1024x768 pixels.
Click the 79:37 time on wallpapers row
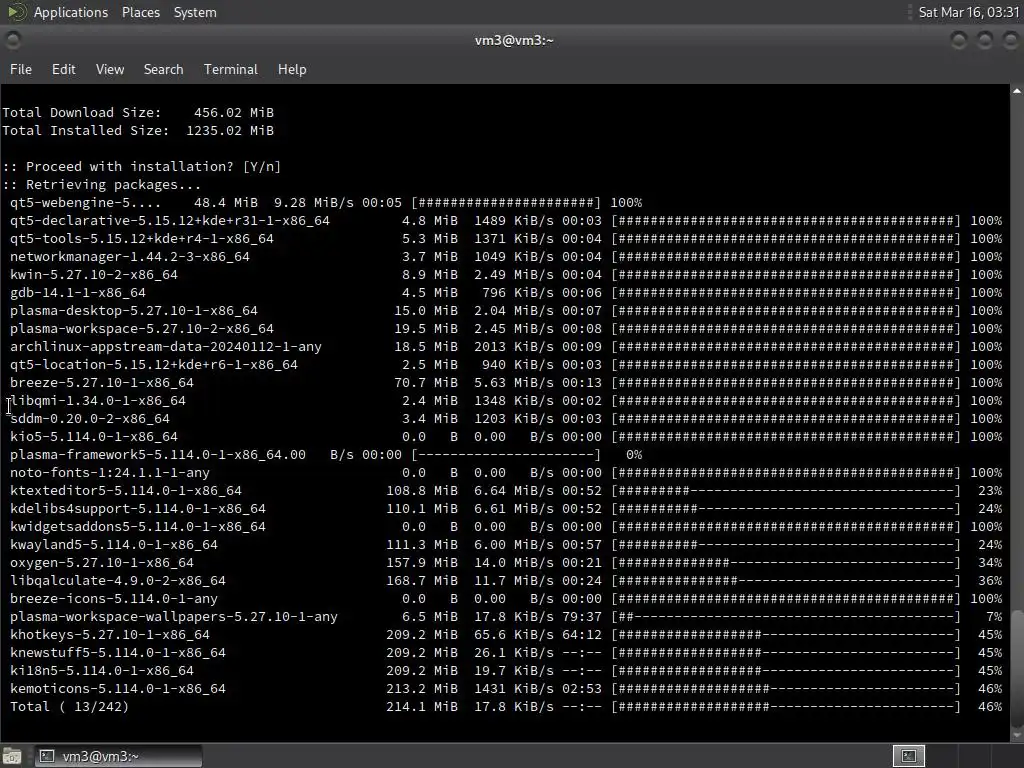[x=582, y=616]
